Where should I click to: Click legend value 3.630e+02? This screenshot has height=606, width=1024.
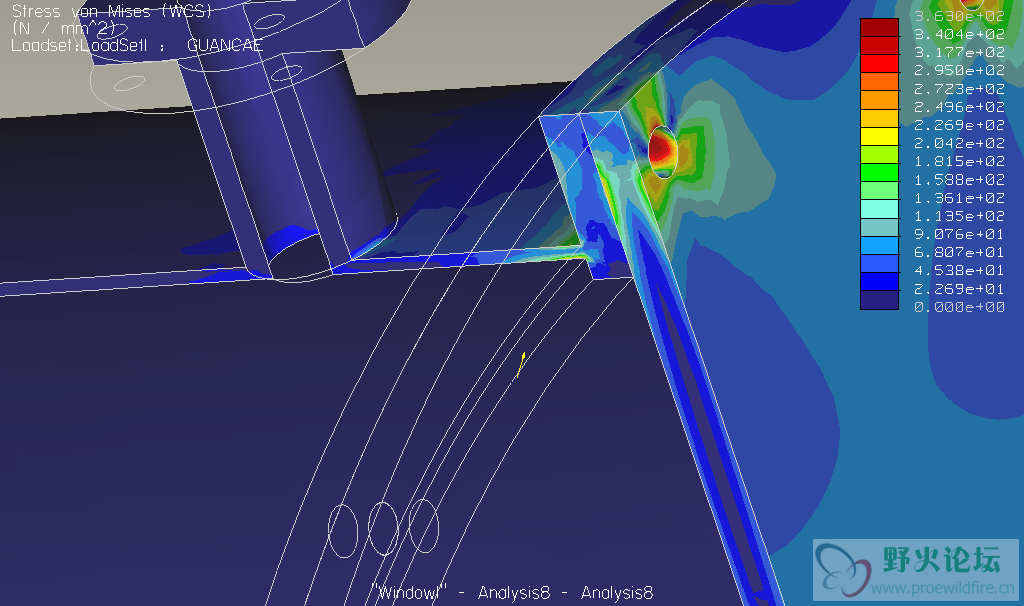(959, 16)
